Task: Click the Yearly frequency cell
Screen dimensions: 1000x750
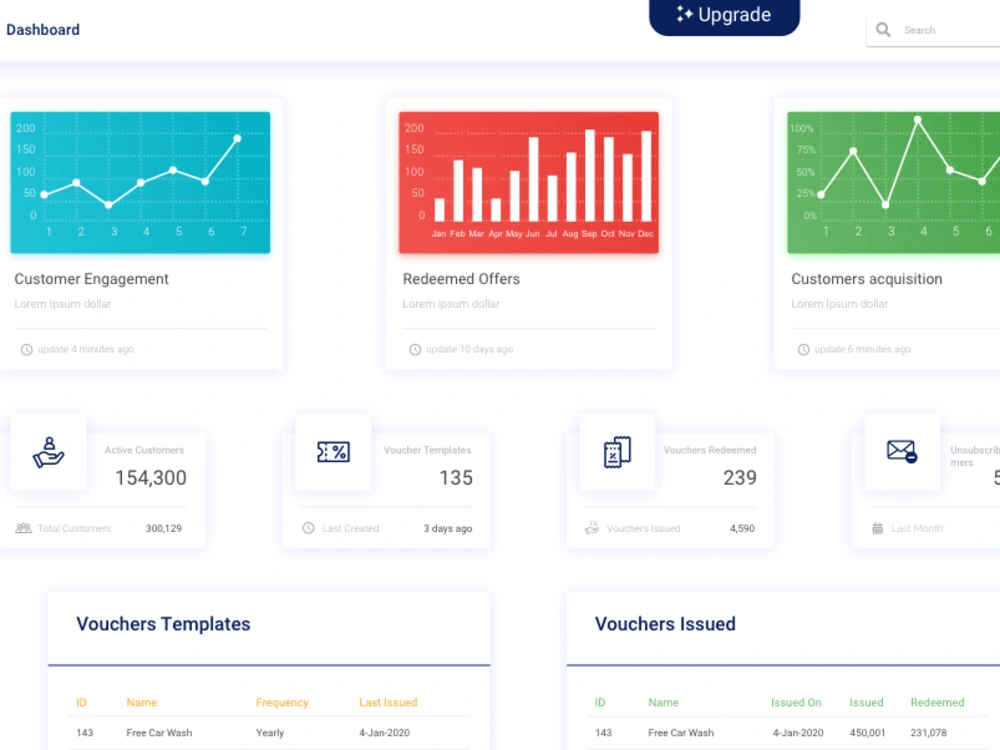Action: pyautogui.click(x=270, y=733)
